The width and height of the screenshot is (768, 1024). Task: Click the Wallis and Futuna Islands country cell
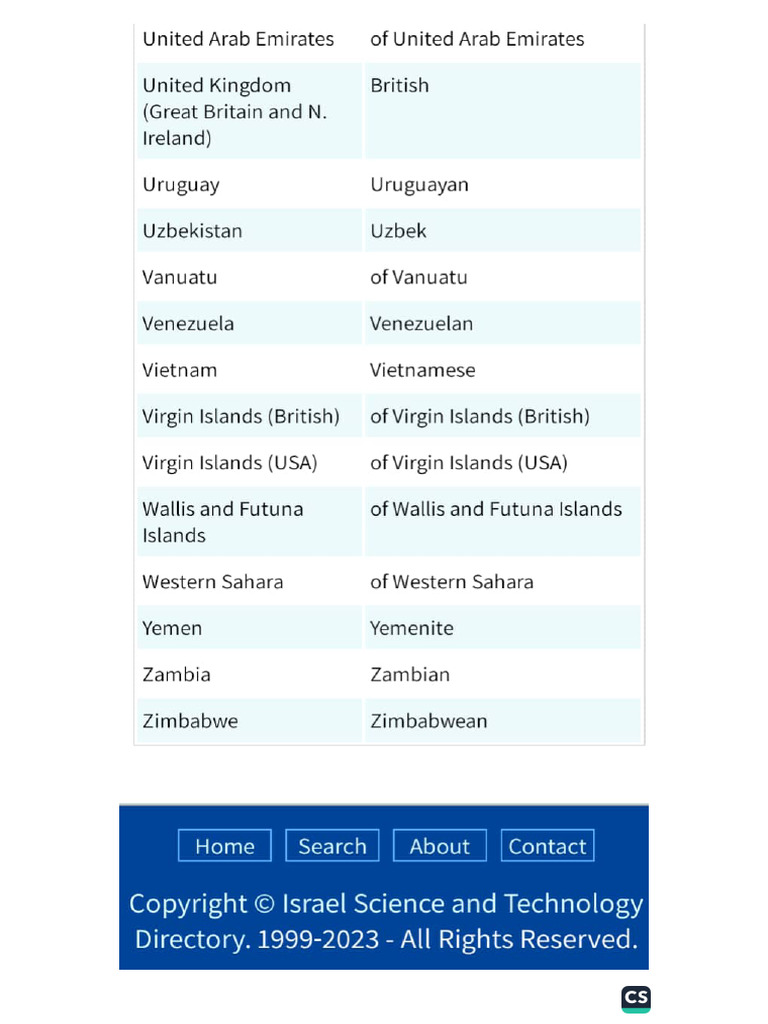249,521
